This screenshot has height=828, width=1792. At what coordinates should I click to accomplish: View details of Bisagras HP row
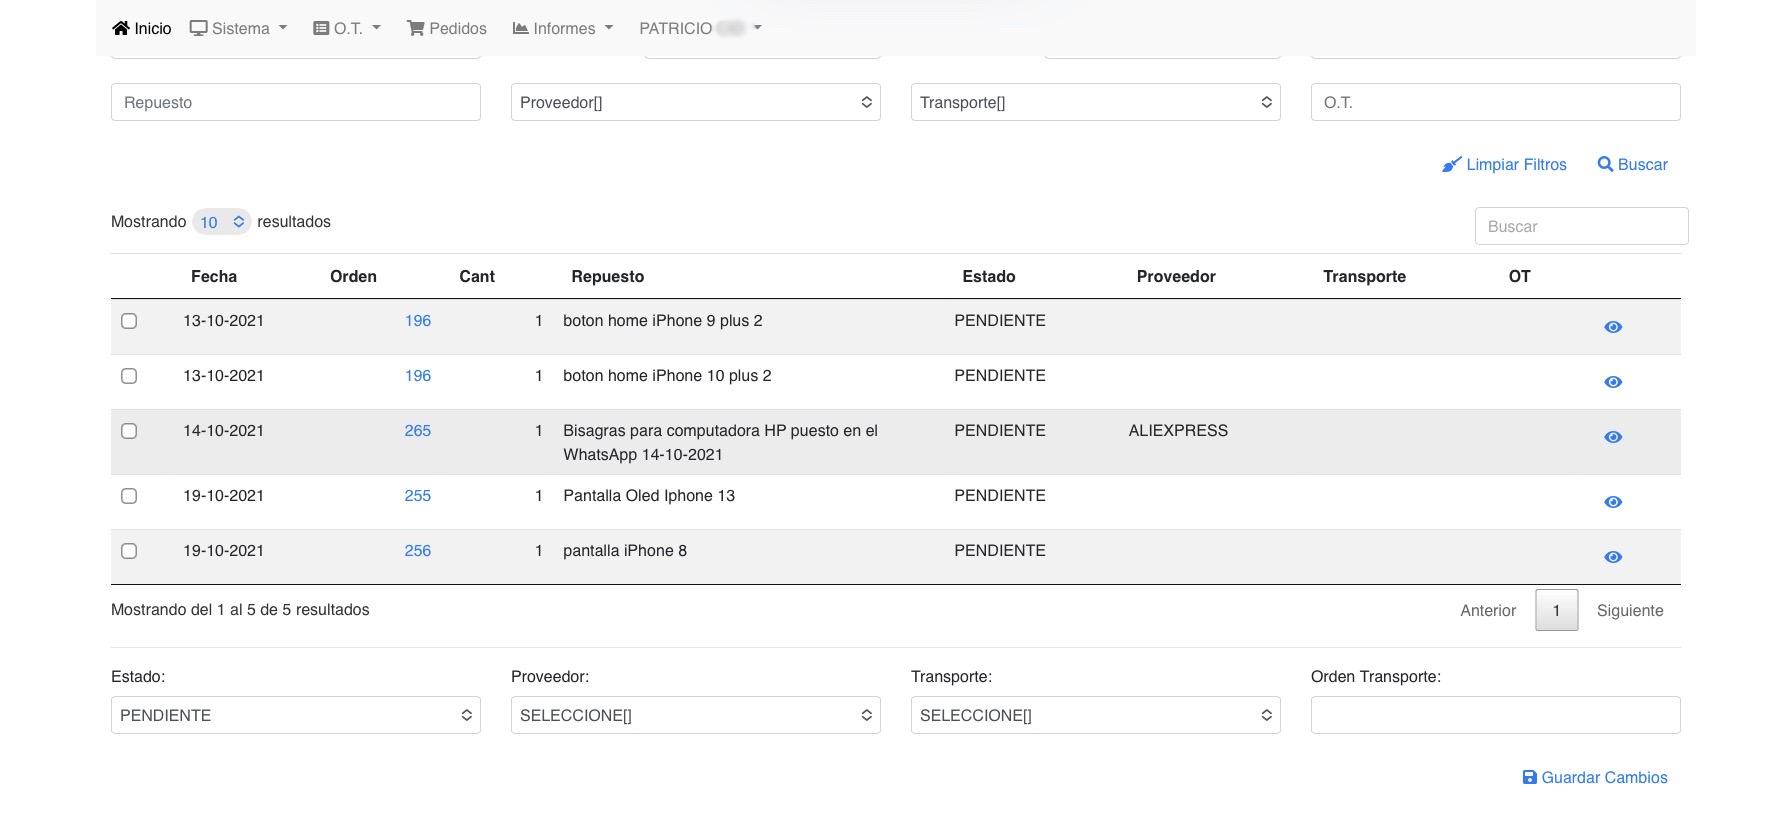coord(1613,437)
